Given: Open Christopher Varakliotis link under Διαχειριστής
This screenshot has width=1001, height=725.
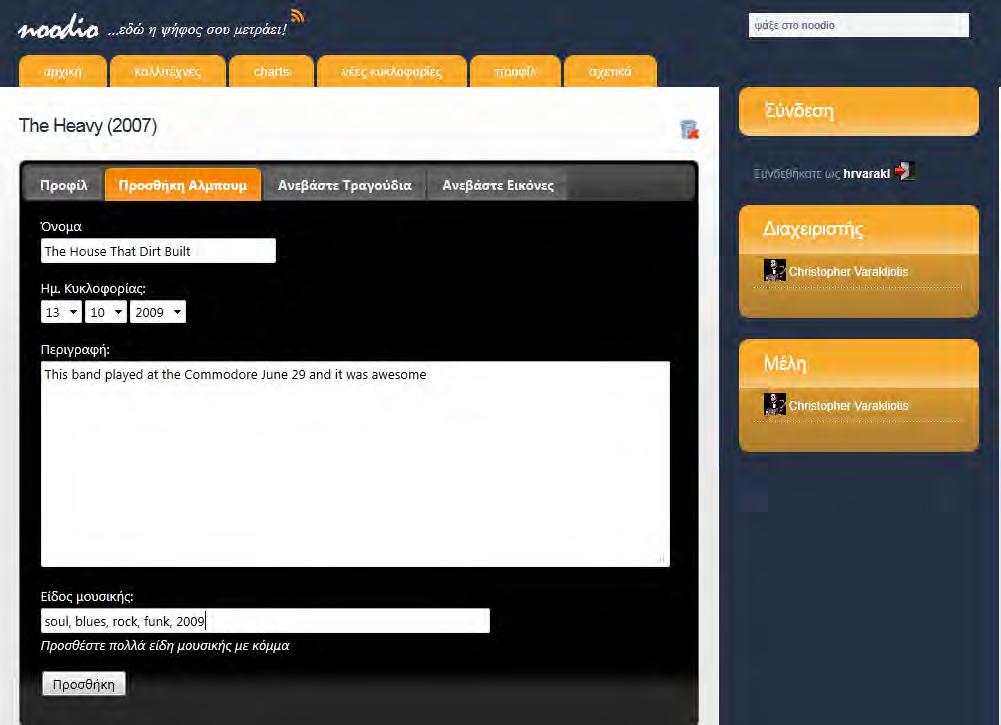Looking at the screenshot, I should click(848, 272).
